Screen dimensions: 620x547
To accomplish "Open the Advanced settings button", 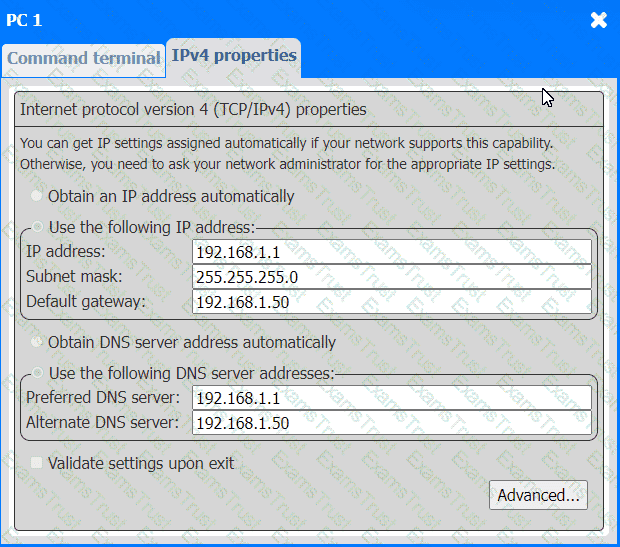I will (x=538, y=495).
